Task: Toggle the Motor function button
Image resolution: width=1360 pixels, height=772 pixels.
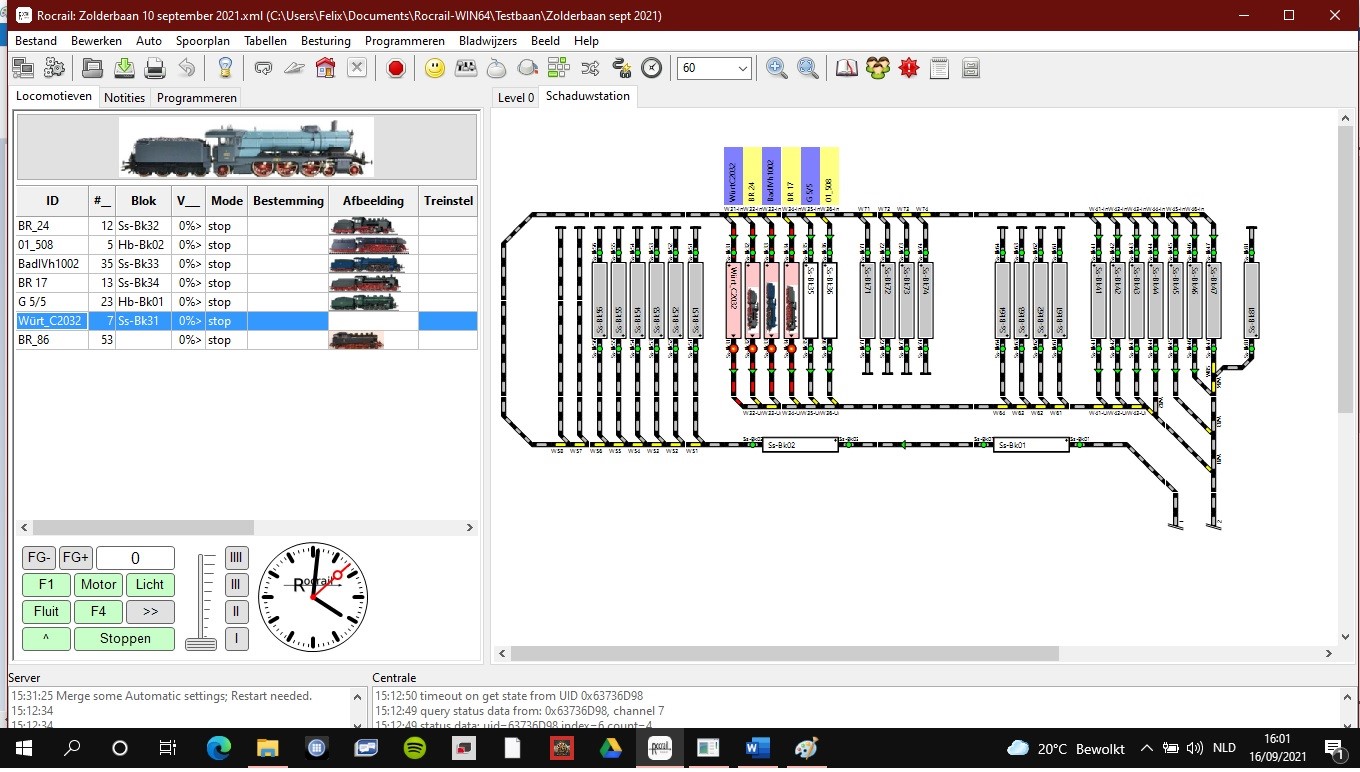Action: (x=99, y=585)
